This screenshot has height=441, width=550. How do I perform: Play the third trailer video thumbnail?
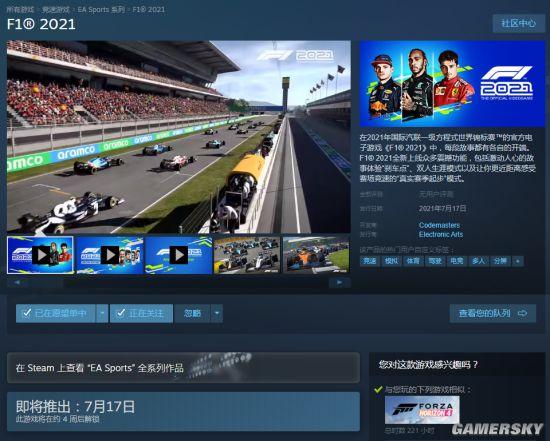point(179,255)
